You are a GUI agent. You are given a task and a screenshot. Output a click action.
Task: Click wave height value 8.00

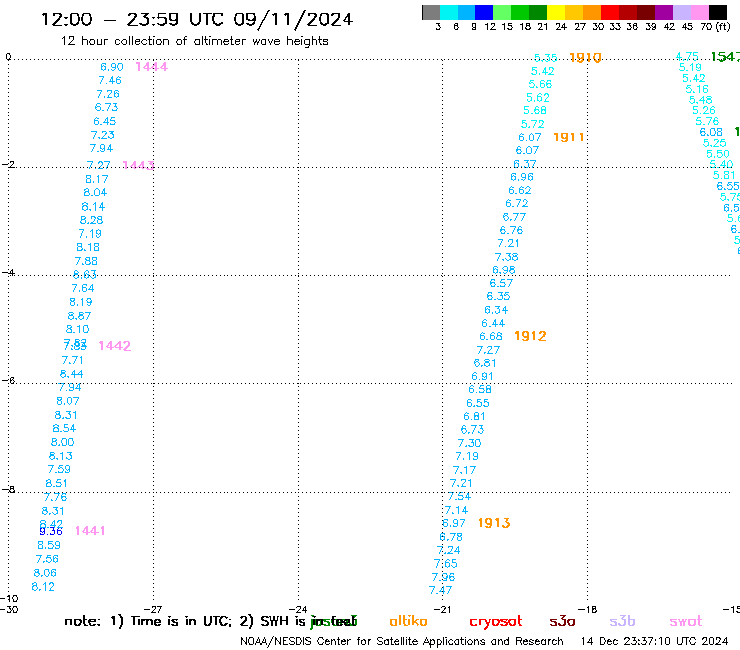click(x=63, y=442)
